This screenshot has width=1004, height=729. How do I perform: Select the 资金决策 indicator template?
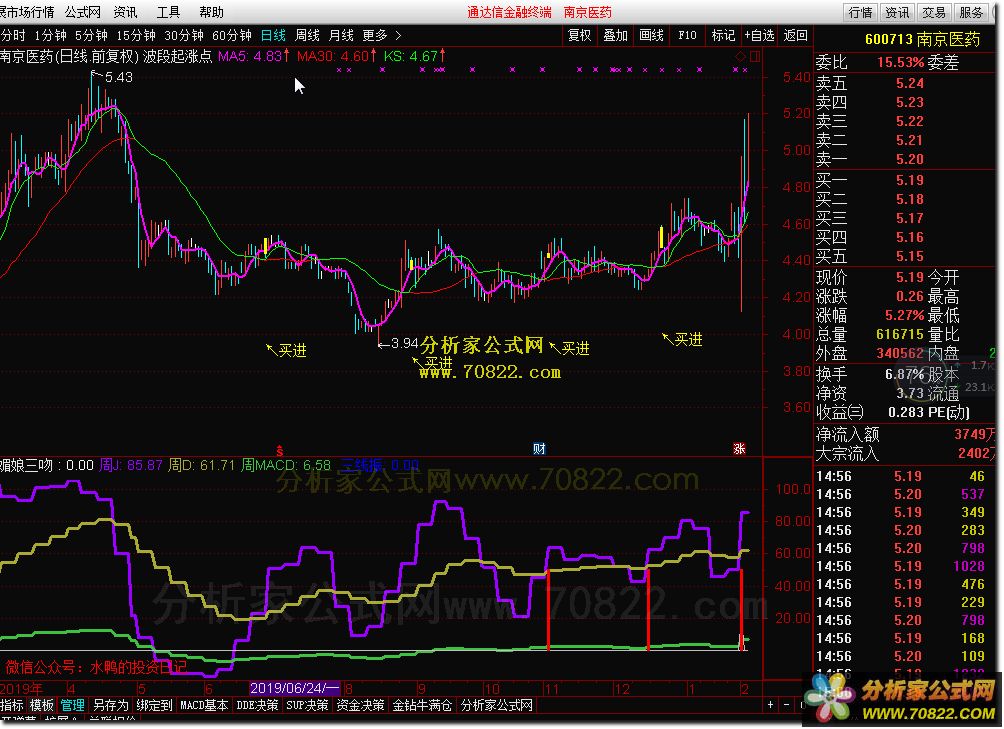pos(360,705)
